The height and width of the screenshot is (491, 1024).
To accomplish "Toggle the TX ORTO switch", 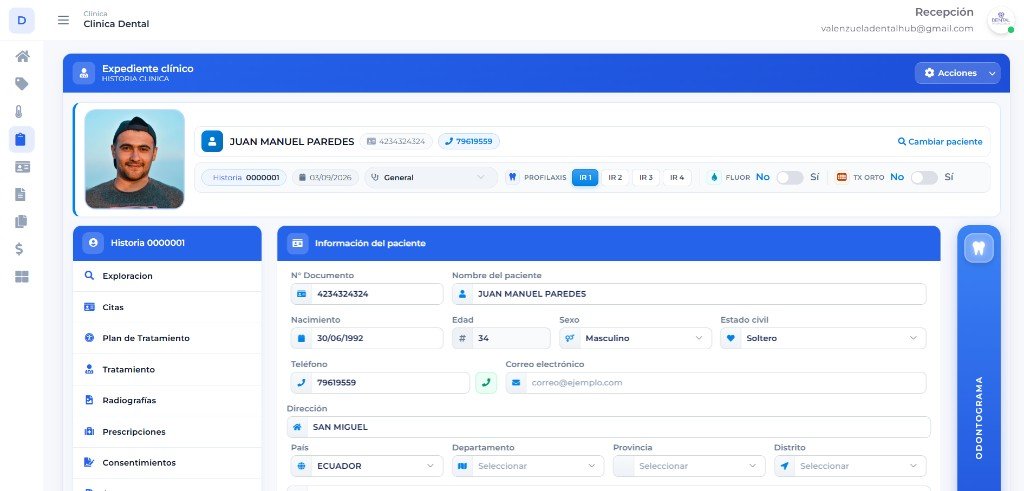I will pyautogui.click(x=924, y=178).
